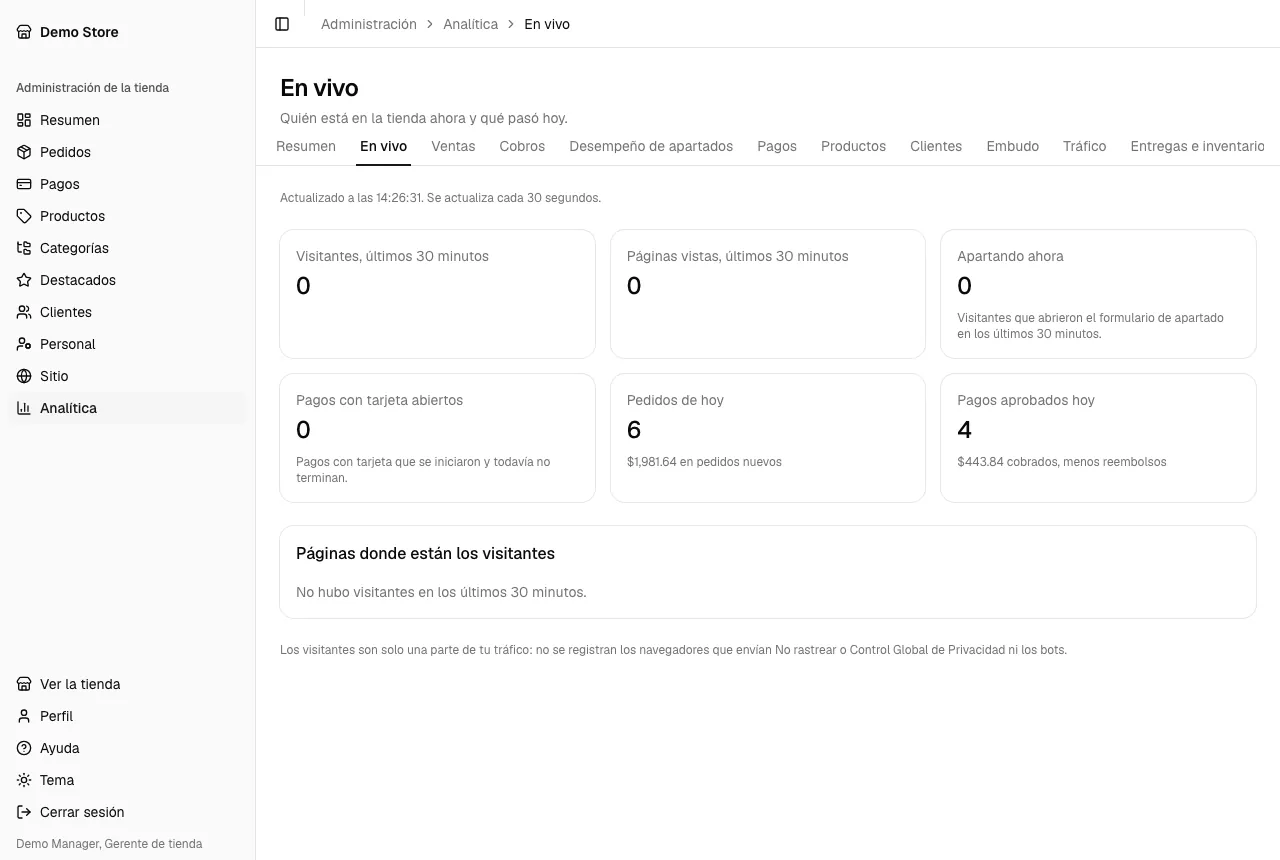Click the Pagos aprobados hoy card
This screenshot has width=1280, height=860.
1098,438
